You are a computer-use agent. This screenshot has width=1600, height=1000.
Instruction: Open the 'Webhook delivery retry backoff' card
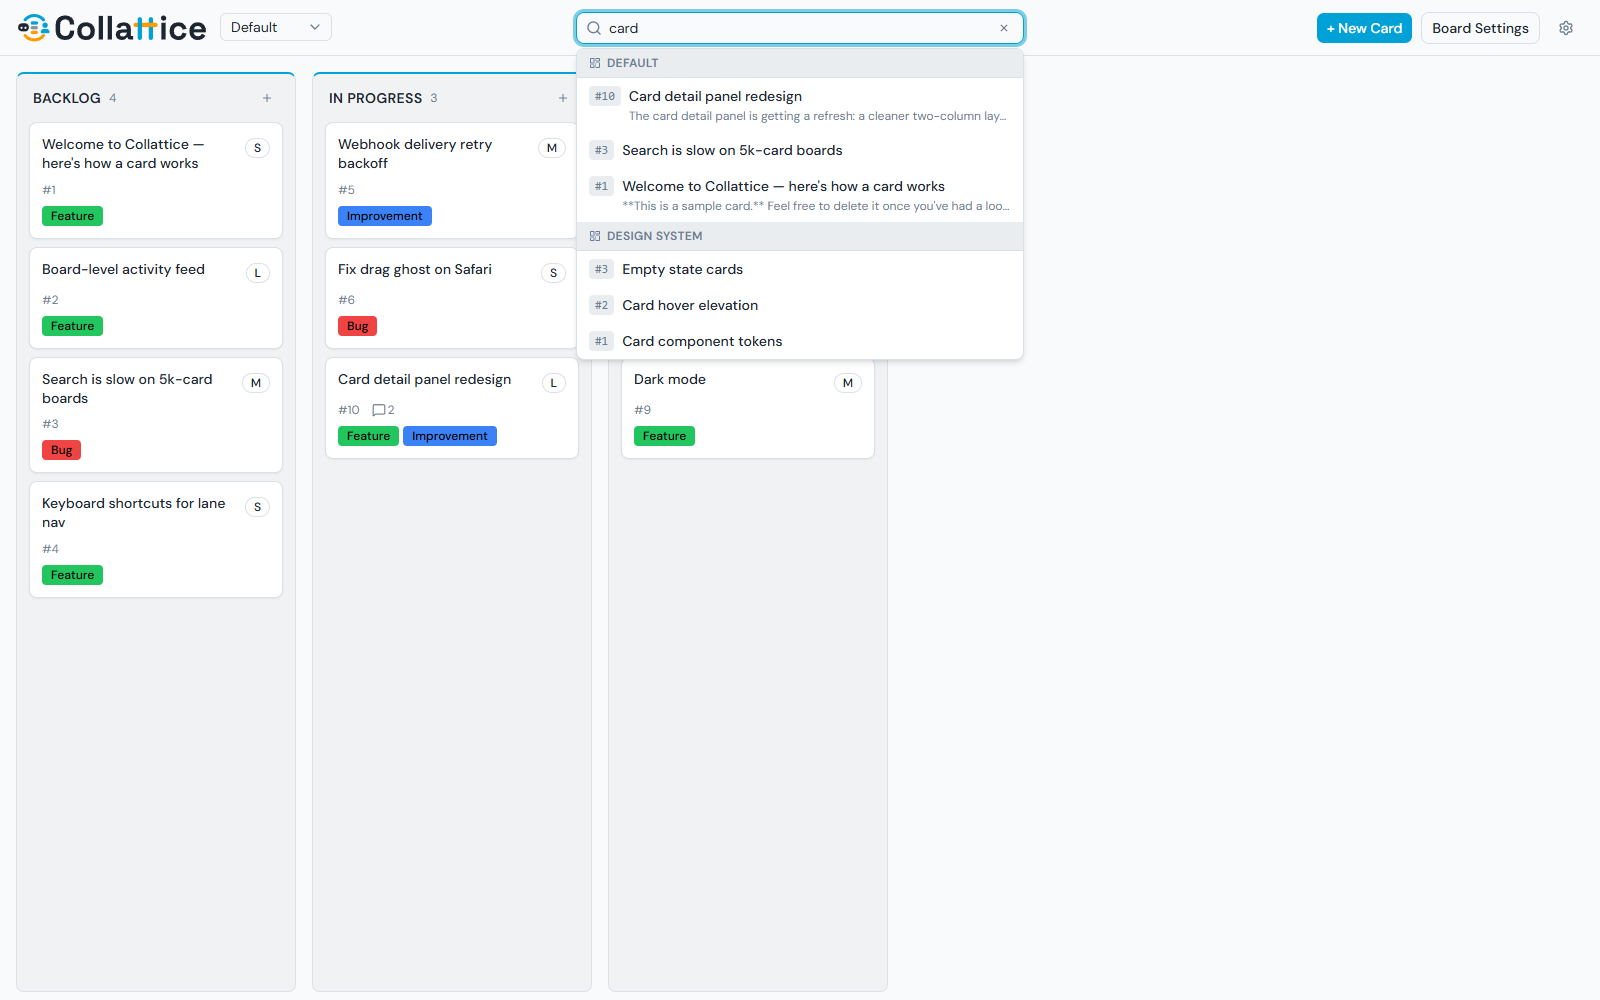452,180
